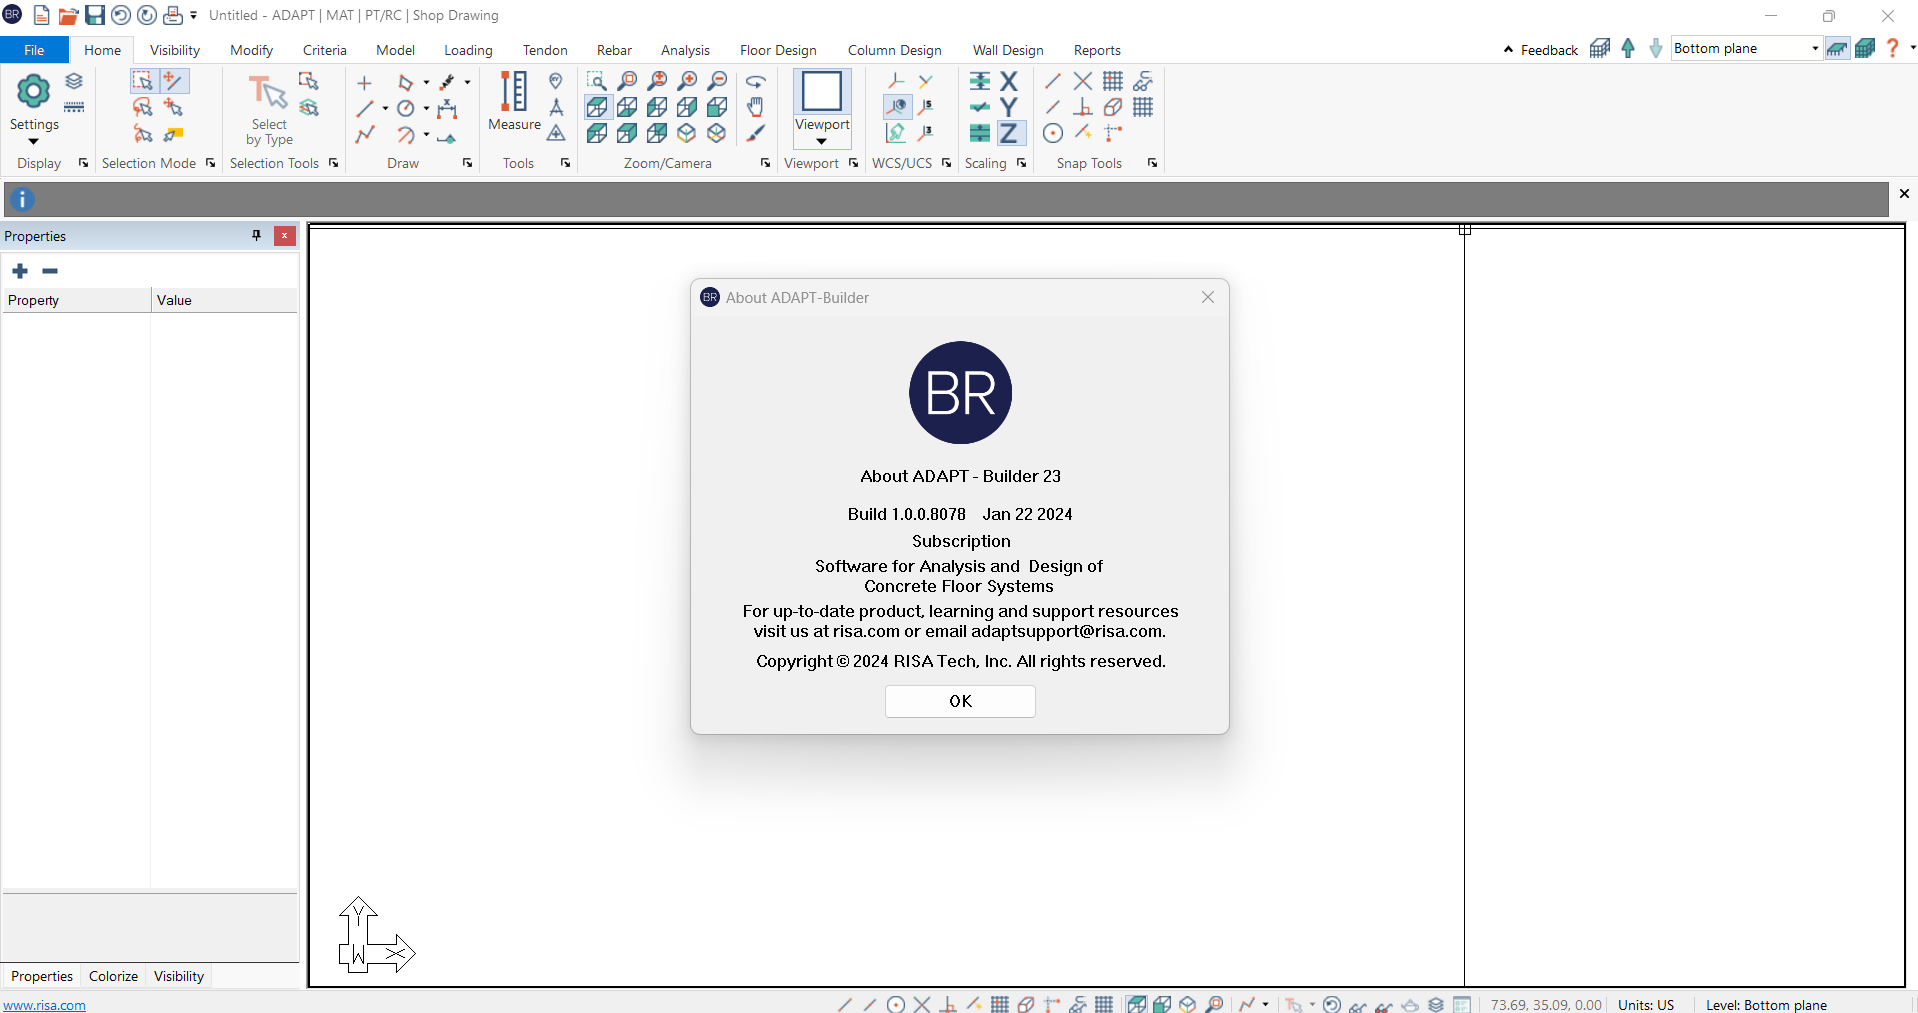Toggle Scale X in Scaling group
The image size is (1918, 1013).
click(x=1009, y=81)
